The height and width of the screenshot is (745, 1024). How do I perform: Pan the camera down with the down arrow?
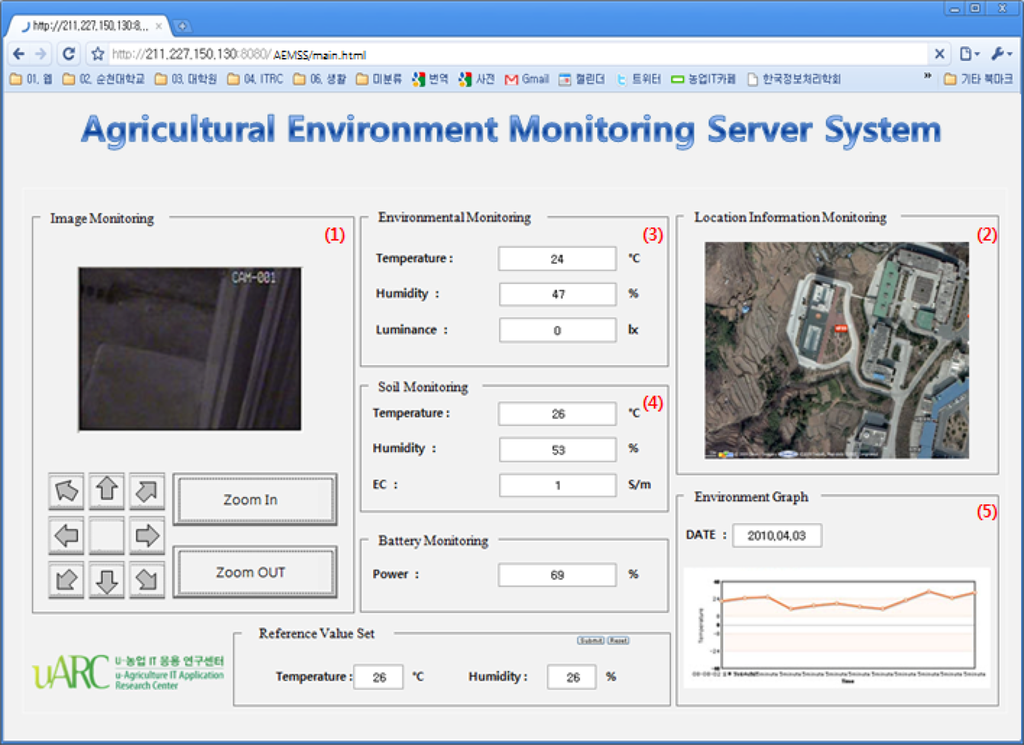pos(107,580)
